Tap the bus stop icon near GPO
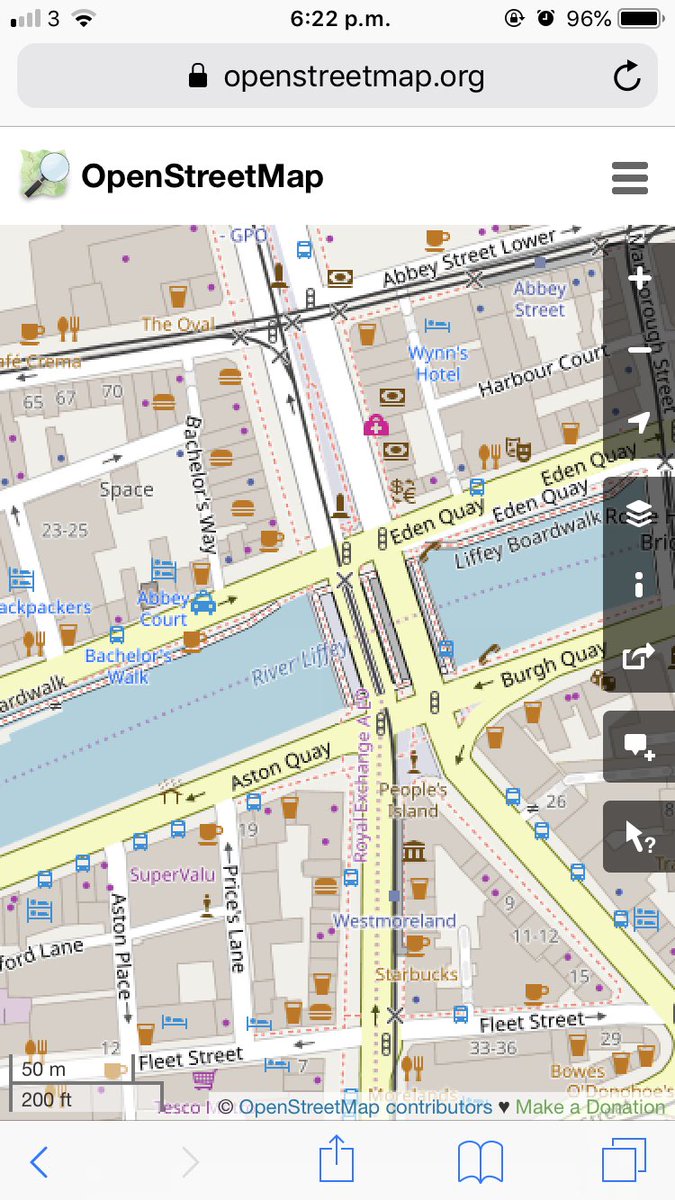The image size is (675, 1200). click(304, 249)
